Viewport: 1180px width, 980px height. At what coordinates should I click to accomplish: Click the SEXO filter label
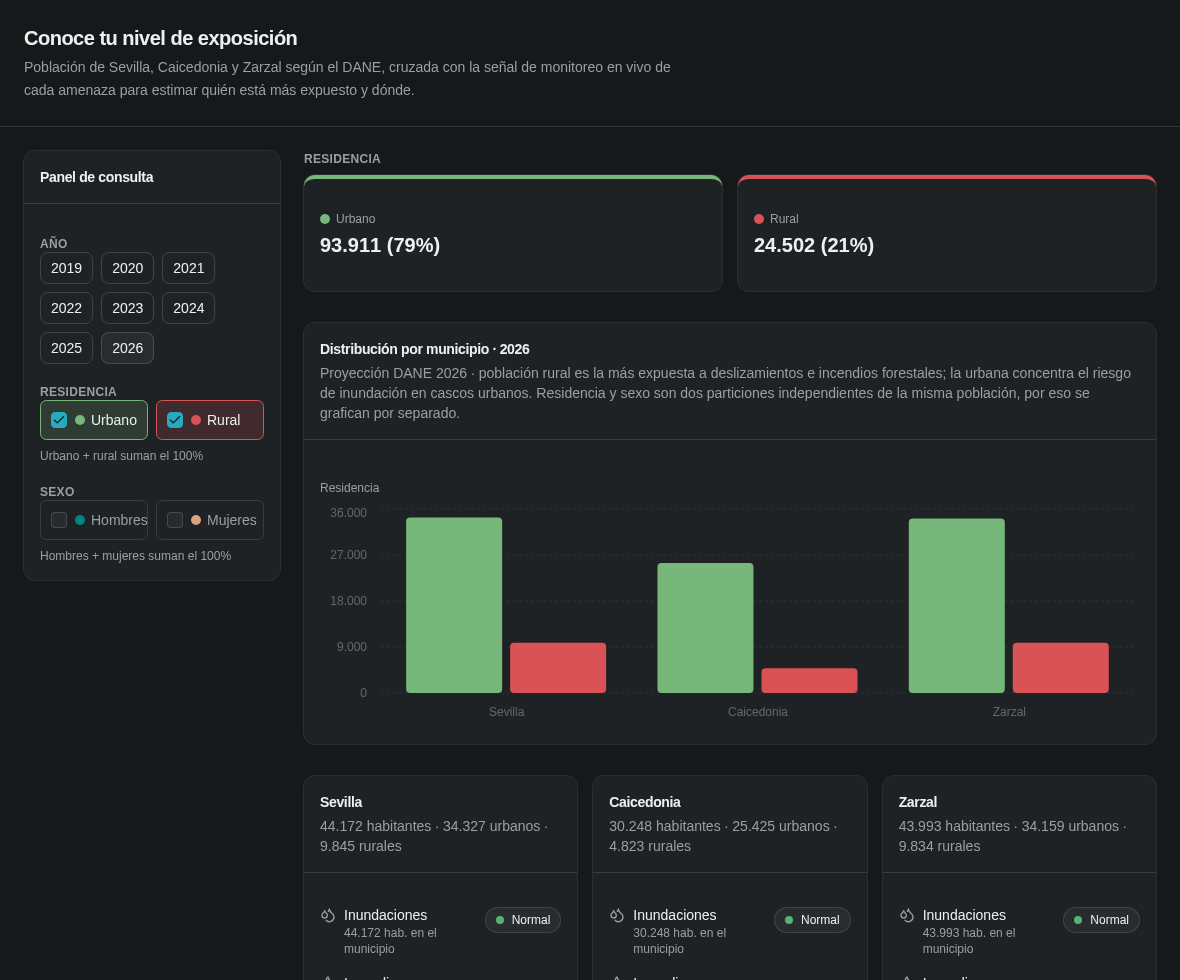pyautogui.click(x=57, y=492)
